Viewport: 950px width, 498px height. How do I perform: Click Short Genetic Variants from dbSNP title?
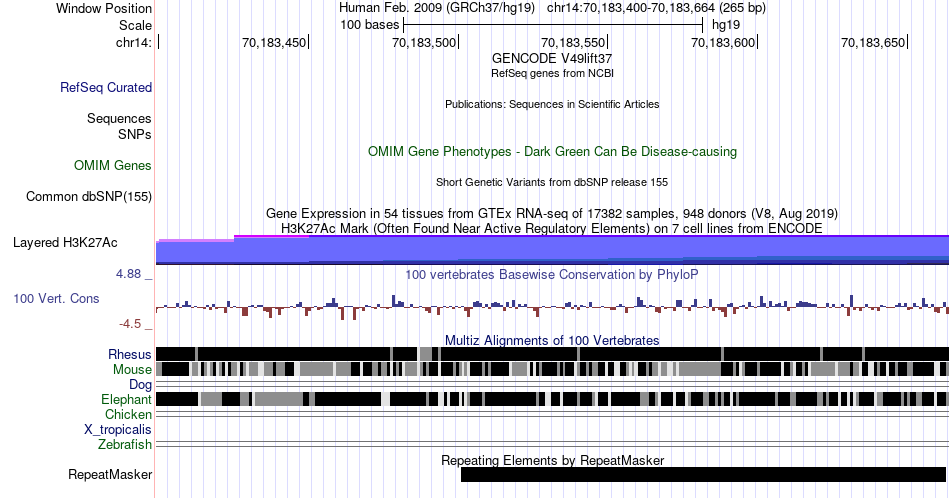[x=552, y=182]
